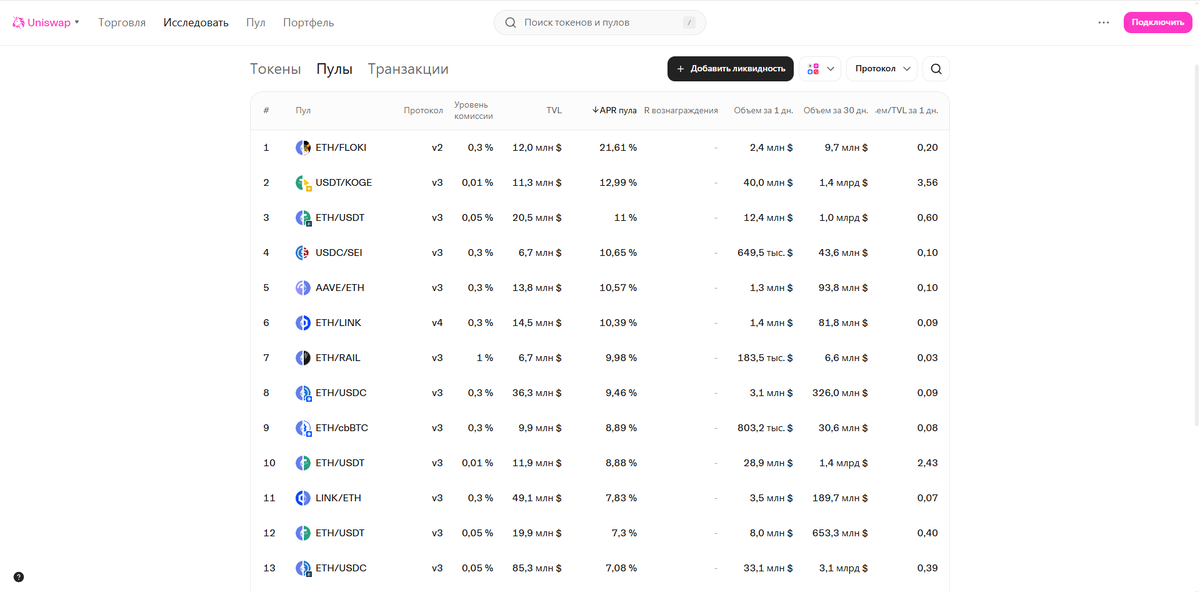The width and height of the screenshot is (1200, 592).
Task: Open the ETH/RAIL pool link
Action: (338, 358)
